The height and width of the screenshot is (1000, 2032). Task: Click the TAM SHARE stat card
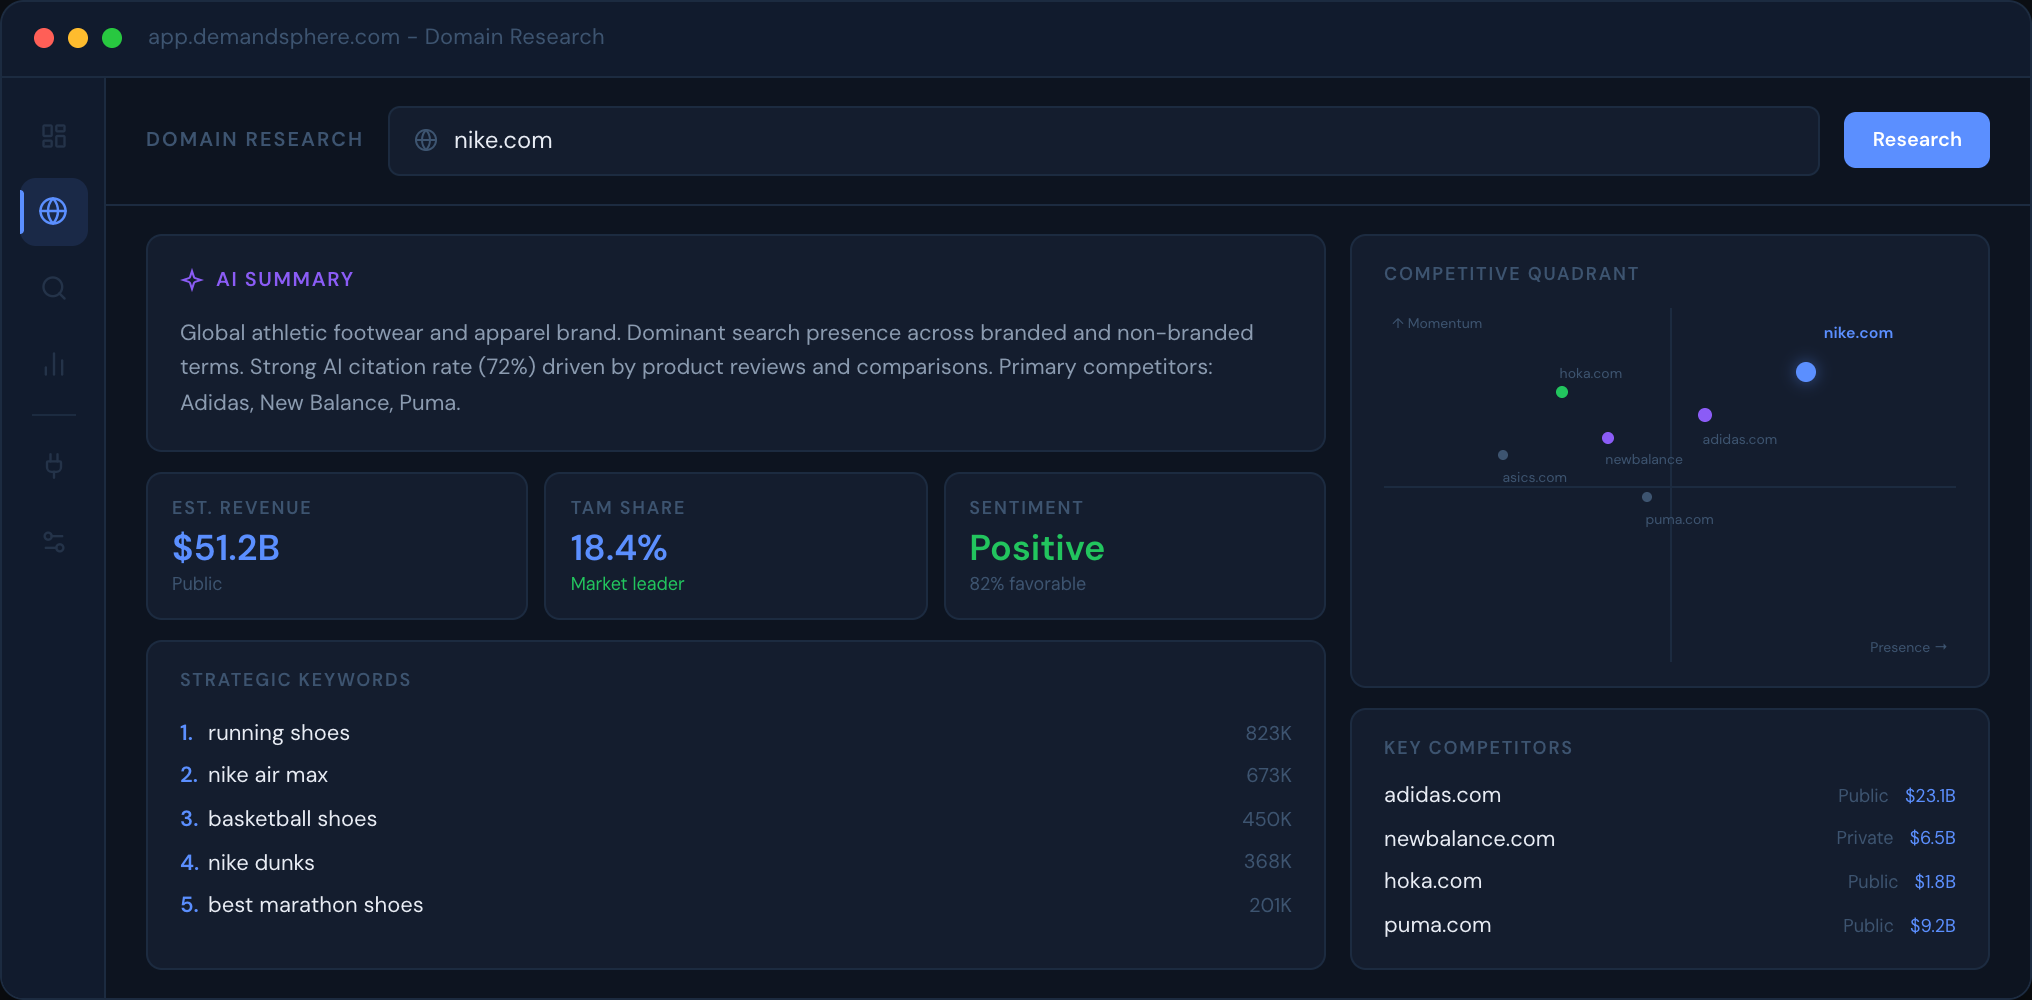(735, 546)
